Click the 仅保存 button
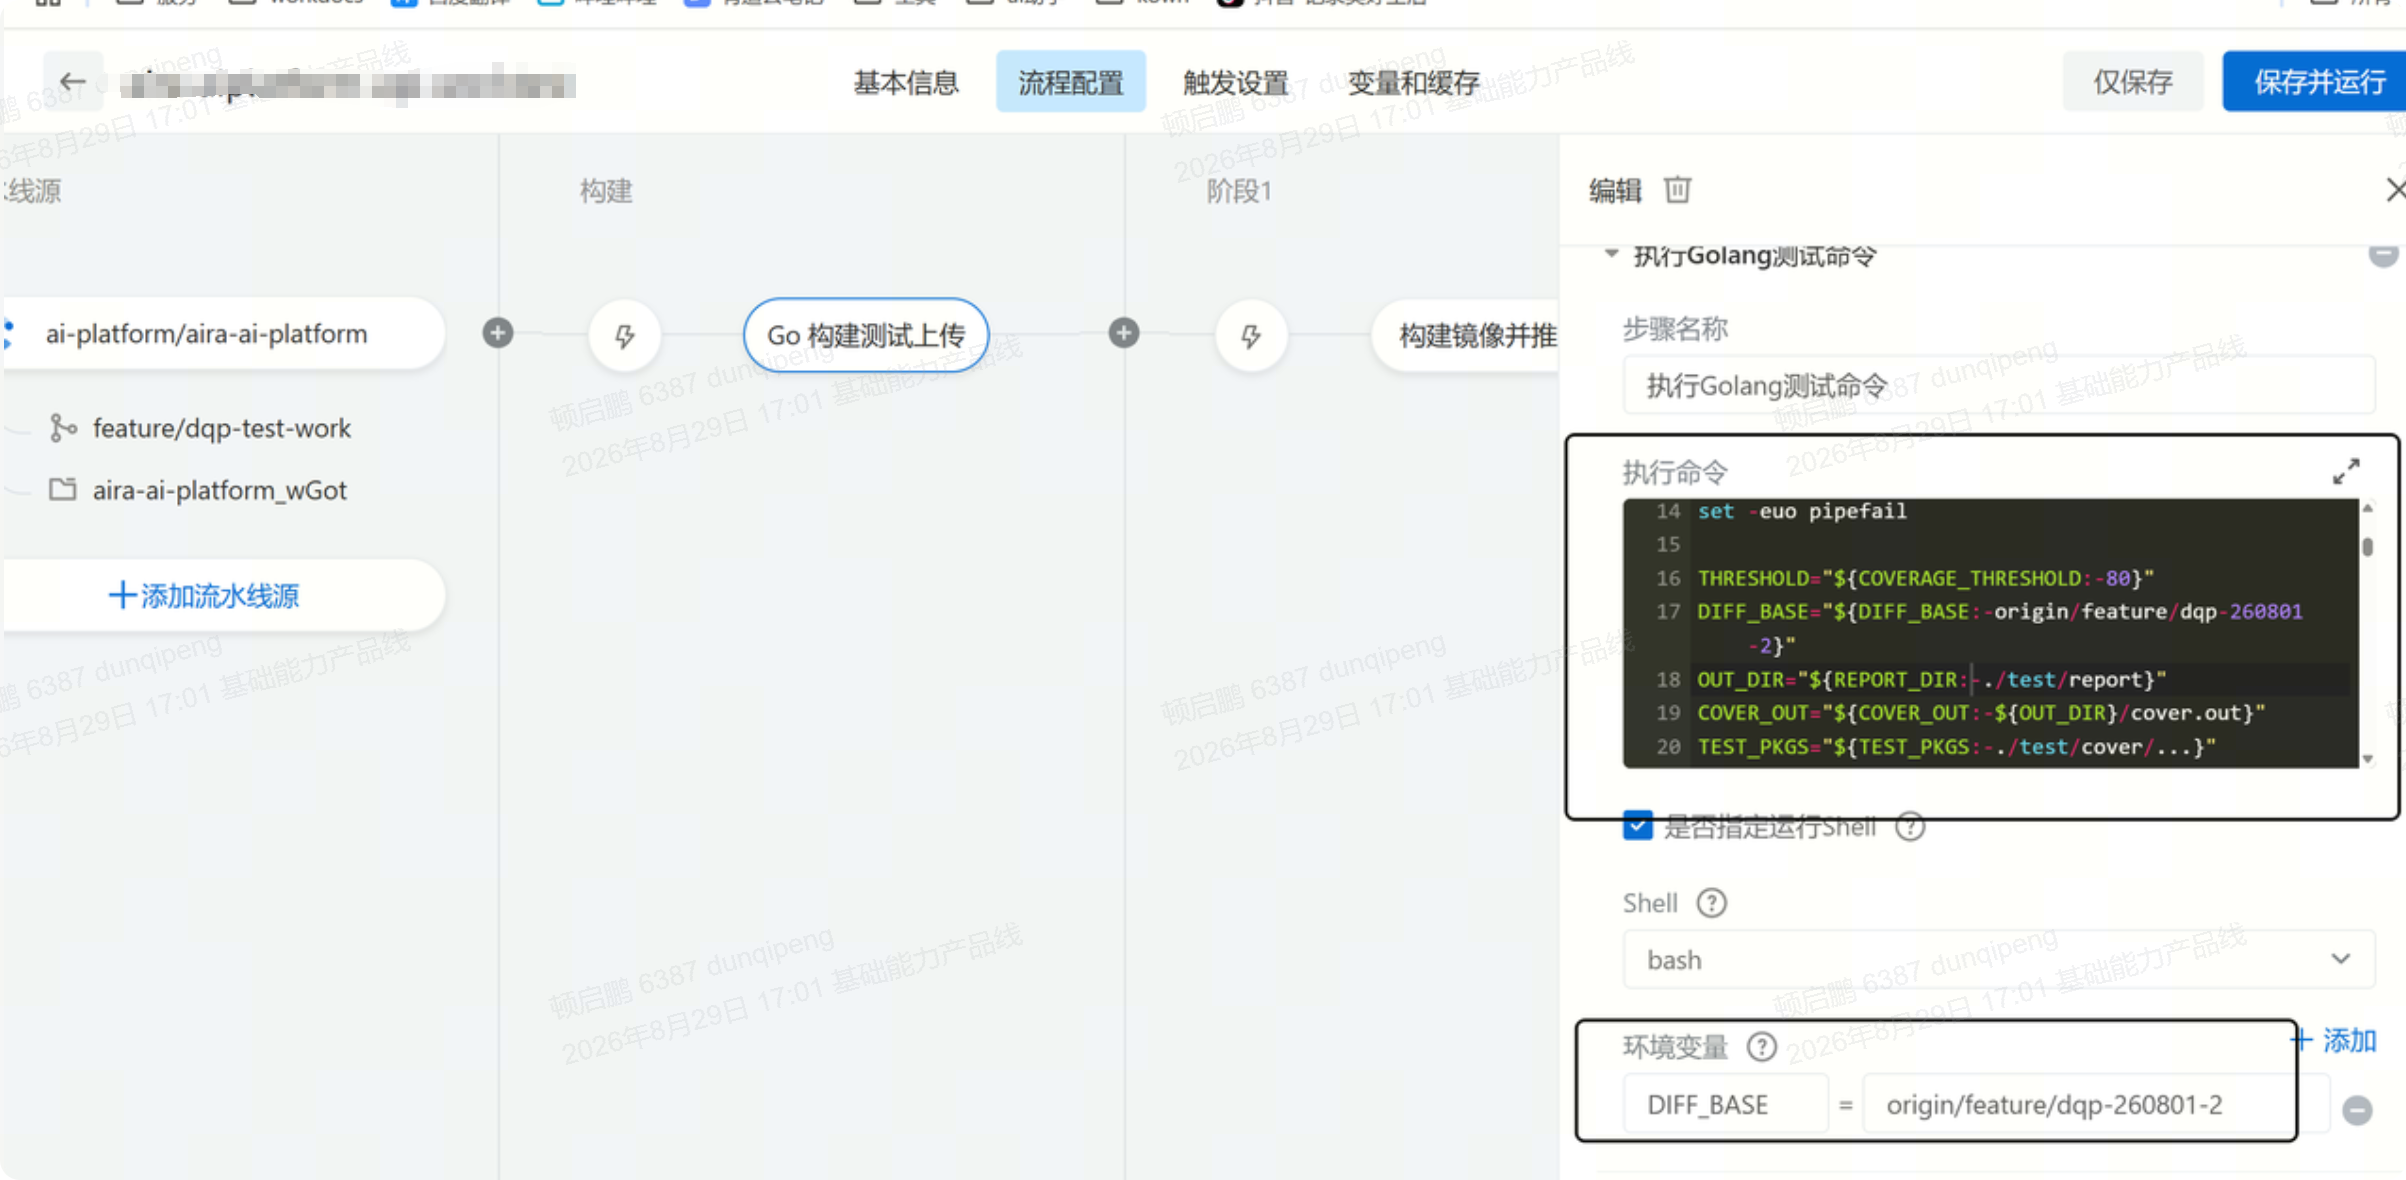The width and height of the screenshot is (2406, 1180). tap(2132, 82)
